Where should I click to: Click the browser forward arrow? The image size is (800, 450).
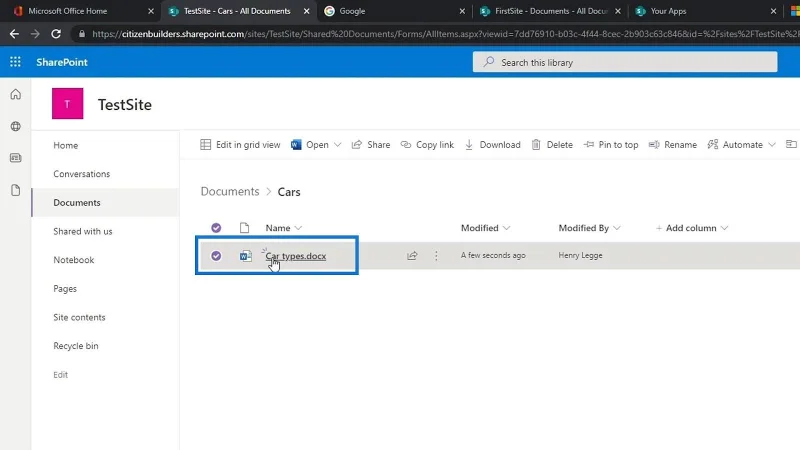[x=35, y=34]
